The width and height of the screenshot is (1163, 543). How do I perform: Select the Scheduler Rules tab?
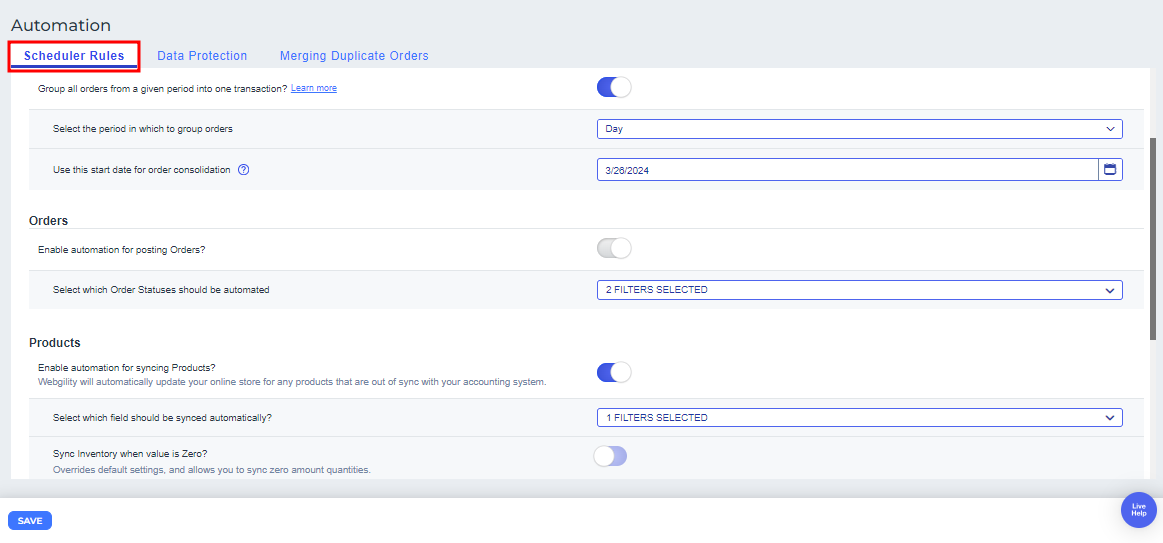coord(74,56)
